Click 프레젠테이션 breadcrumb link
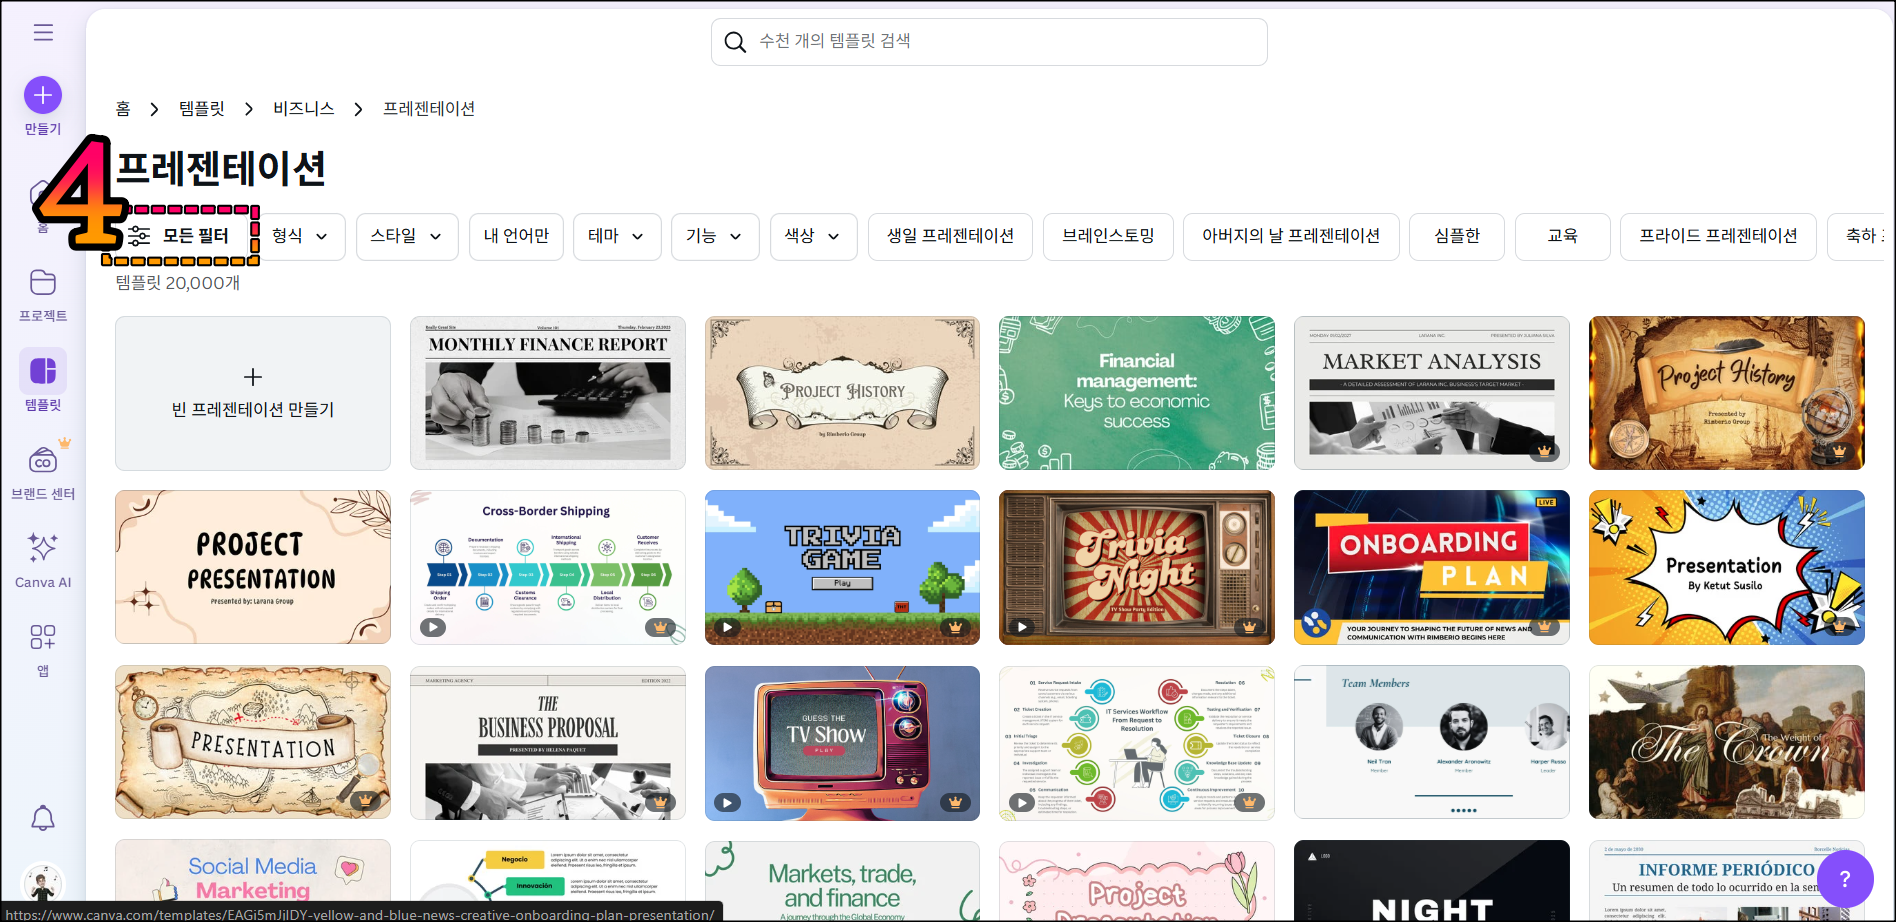Image resolution: width=1896 pixels, height=922 pixels. [x=429, y=109]
